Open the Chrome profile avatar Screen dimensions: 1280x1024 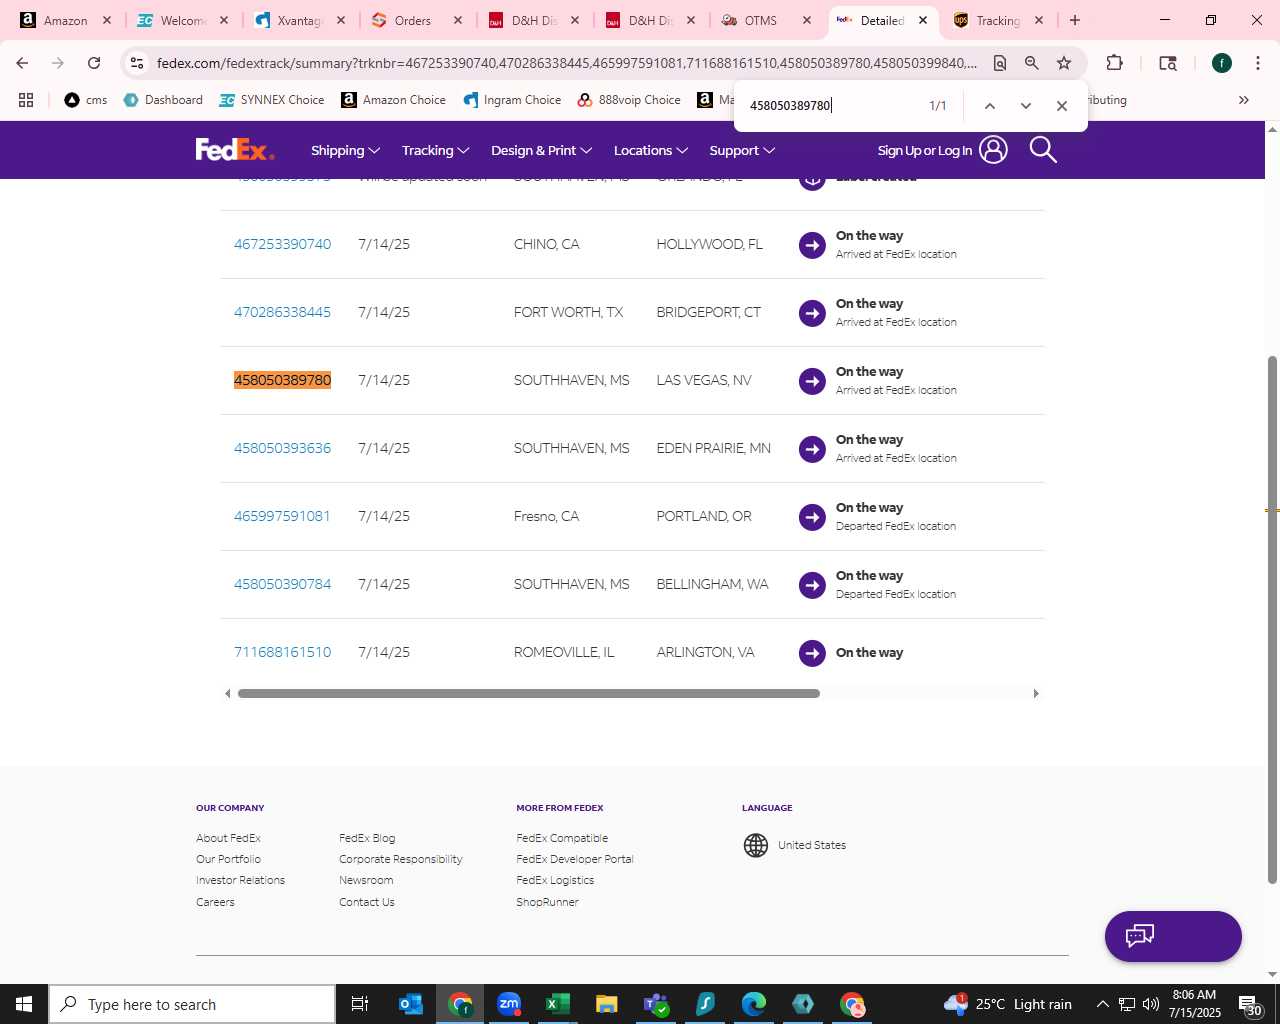tap(1222, 63)
